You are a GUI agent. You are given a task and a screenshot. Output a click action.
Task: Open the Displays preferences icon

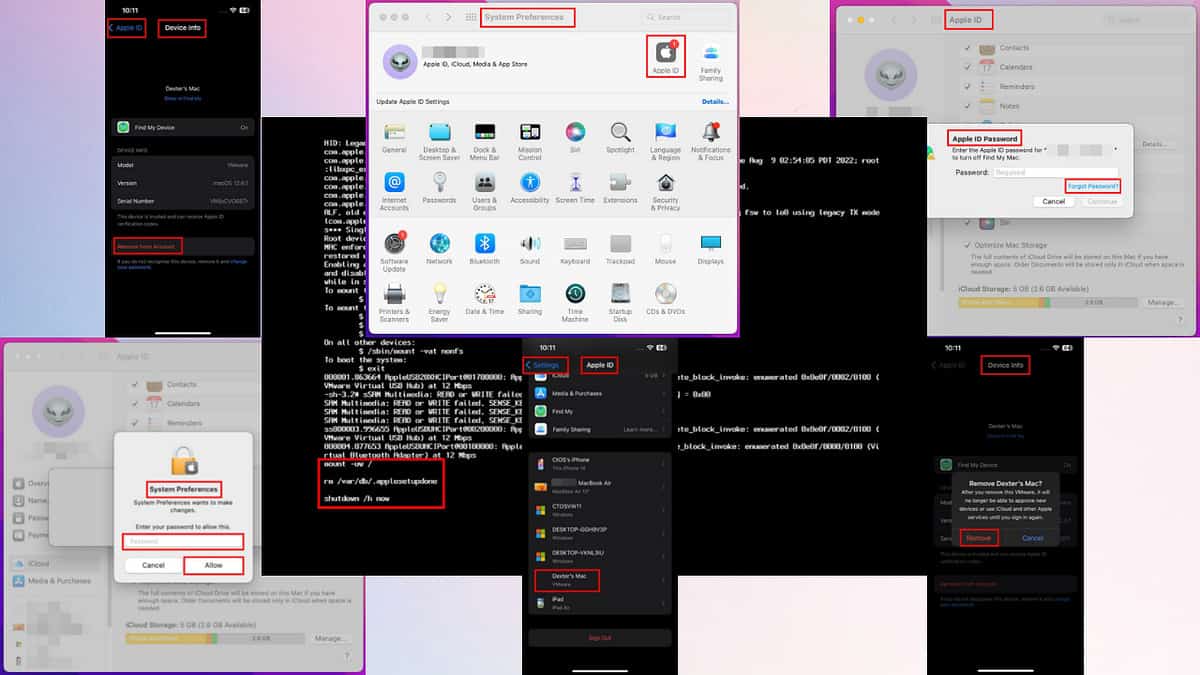pos(711,248)
